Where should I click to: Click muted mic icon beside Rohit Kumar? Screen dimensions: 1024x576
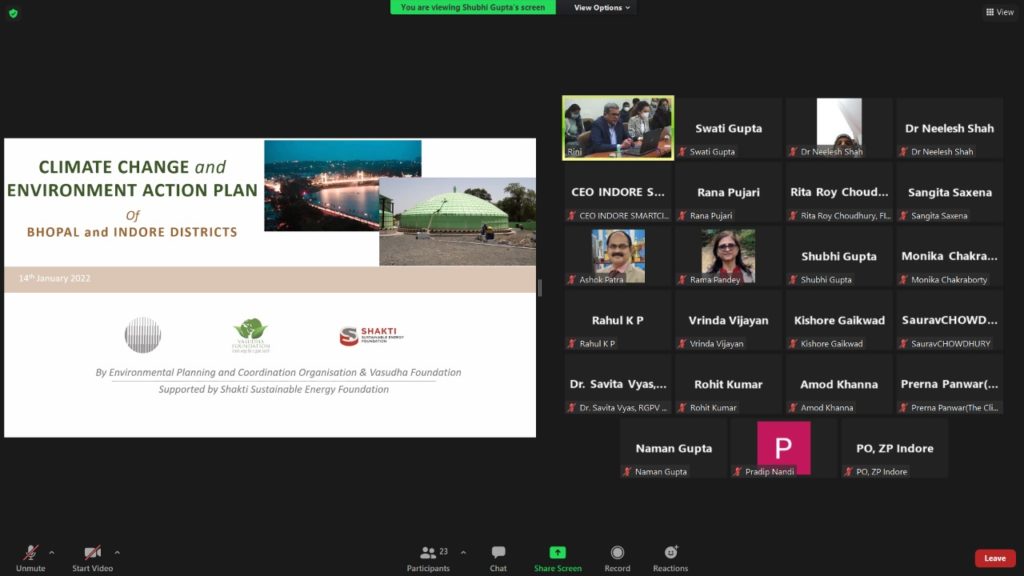(682, 408)
